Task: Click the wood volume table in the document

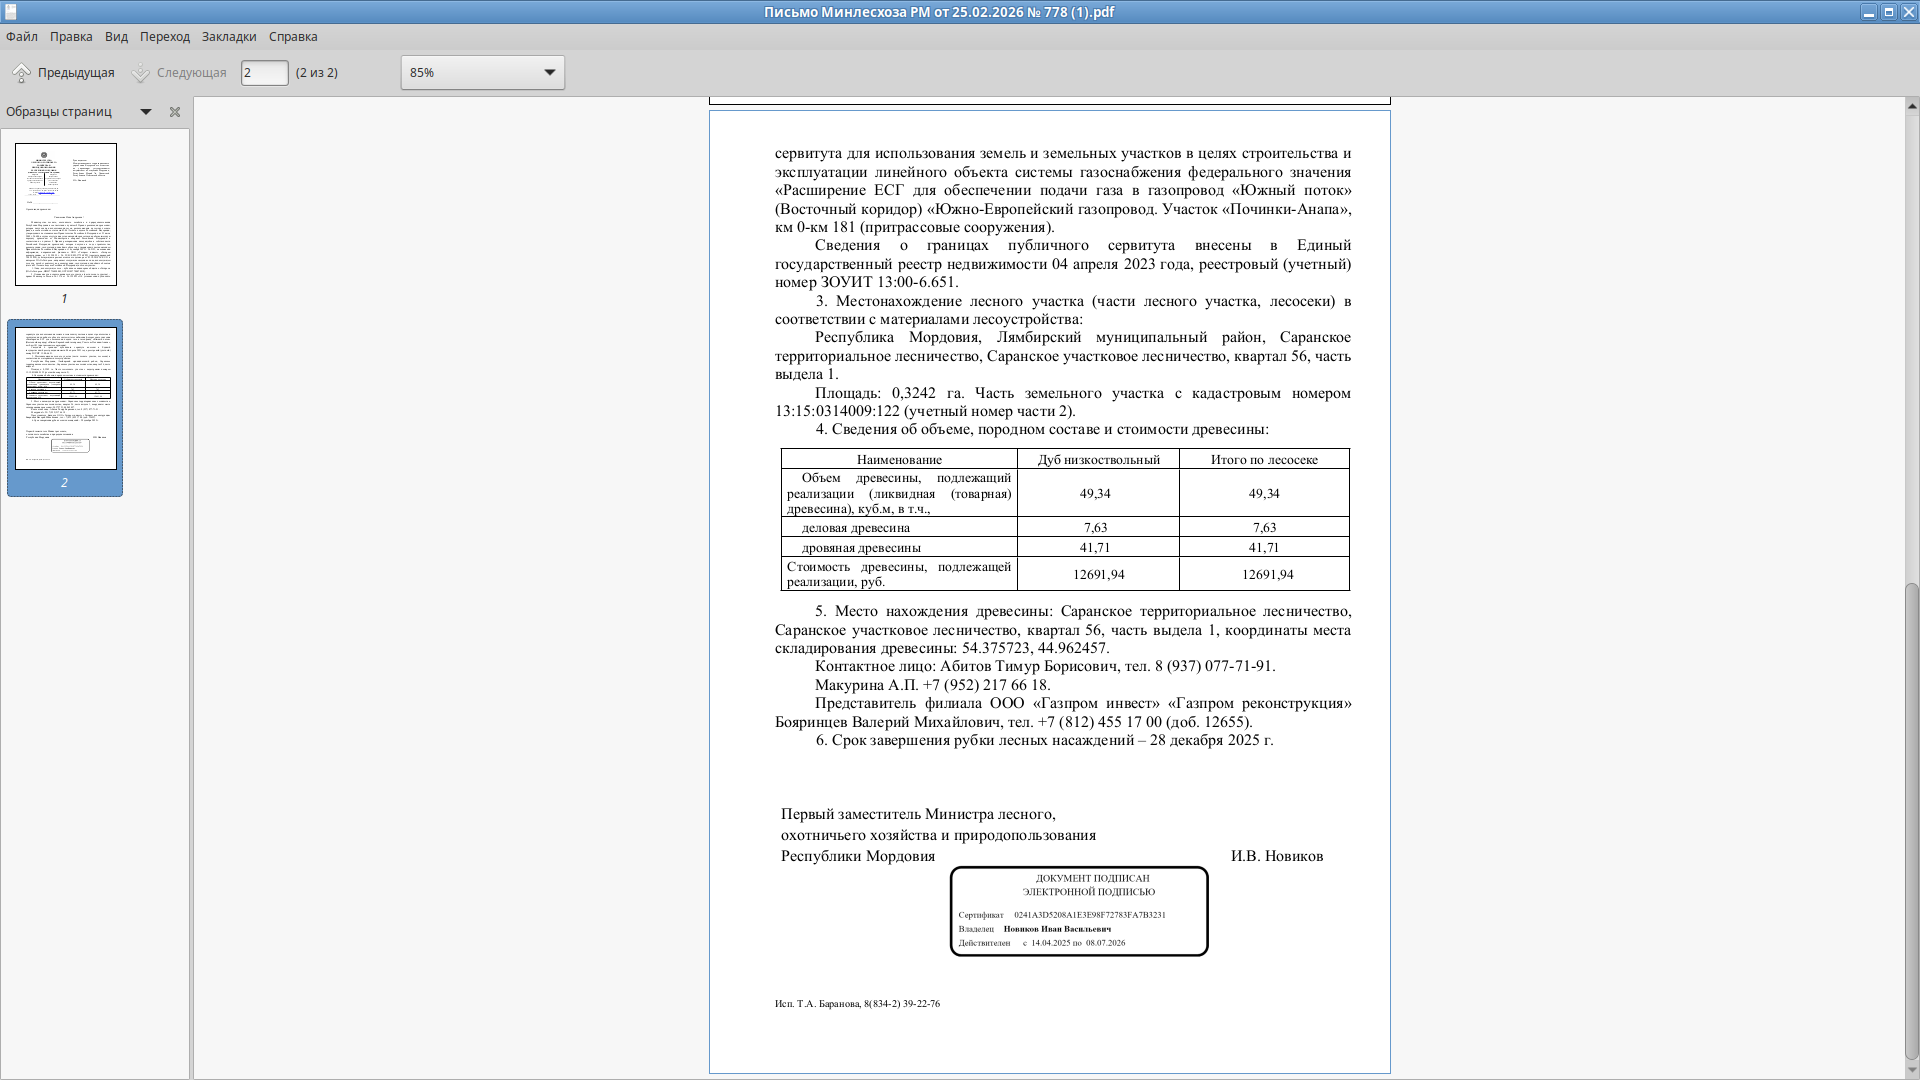Action: [1065, 519]
